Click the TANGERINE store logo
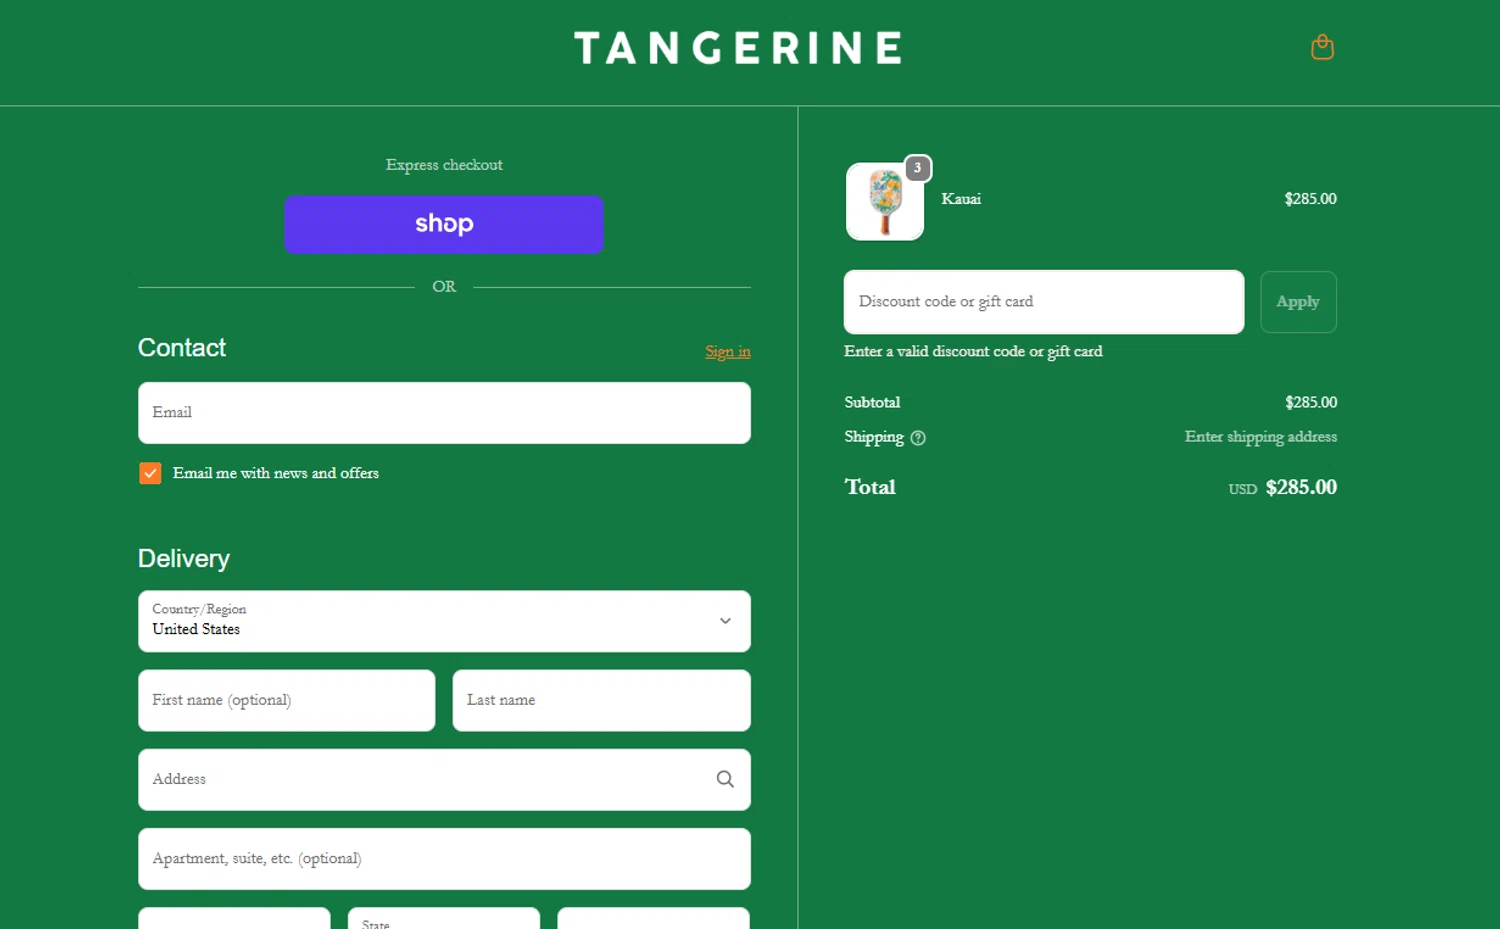 click(x=738, y=48)
